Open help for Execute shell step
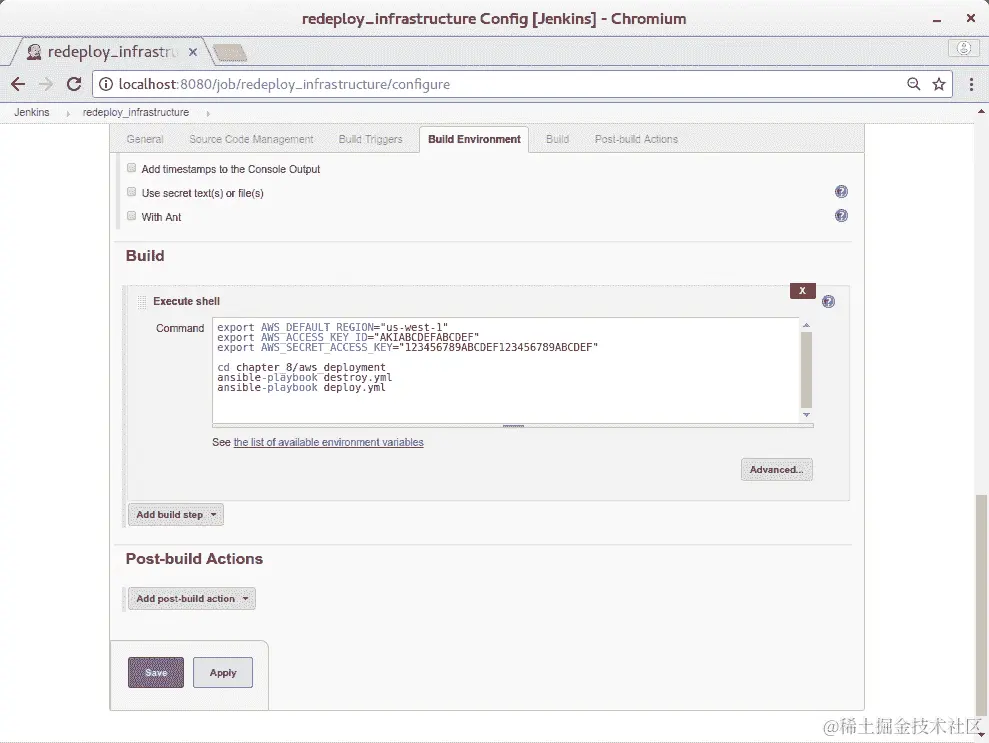The image size is (989, 743). 829,301
